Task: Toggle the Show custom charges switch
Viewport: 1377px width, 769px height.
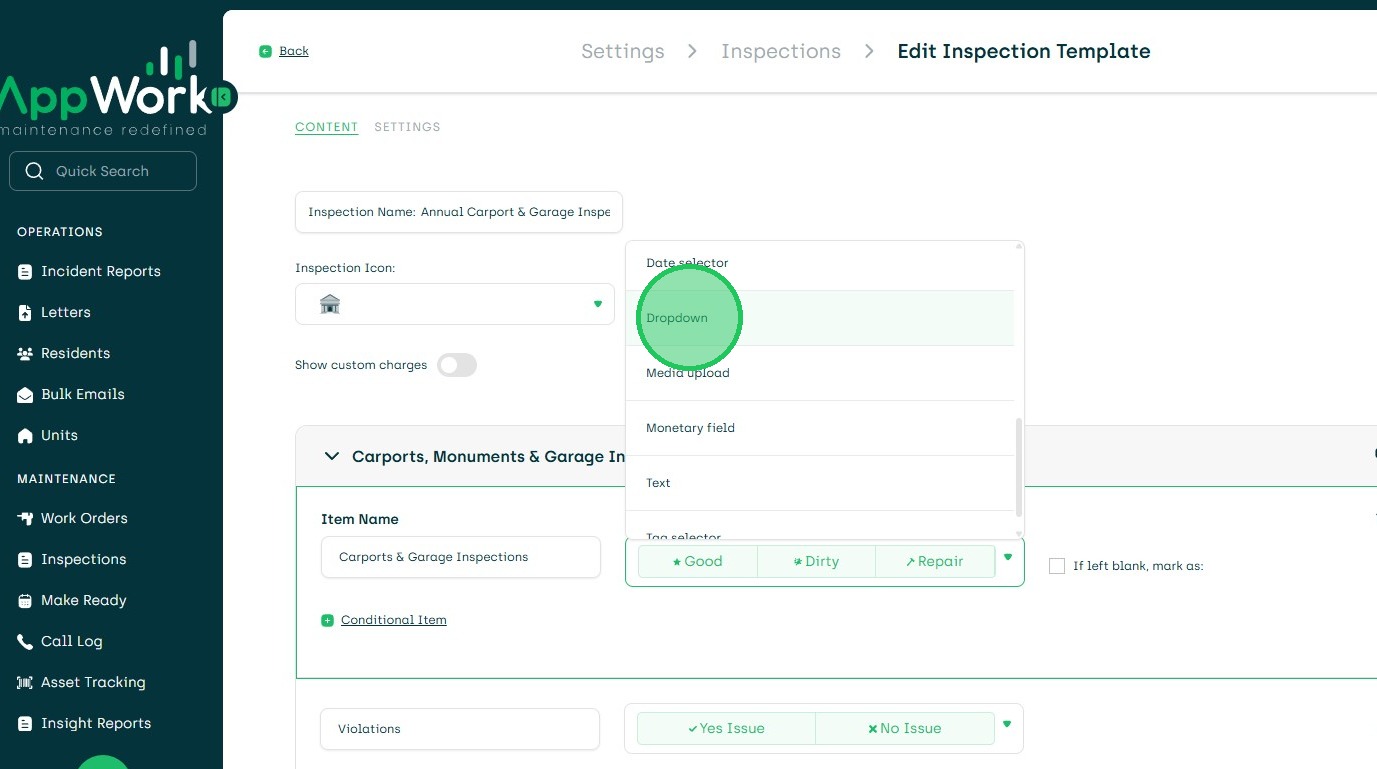Action: pyautogui.click(x=457, y=365)
